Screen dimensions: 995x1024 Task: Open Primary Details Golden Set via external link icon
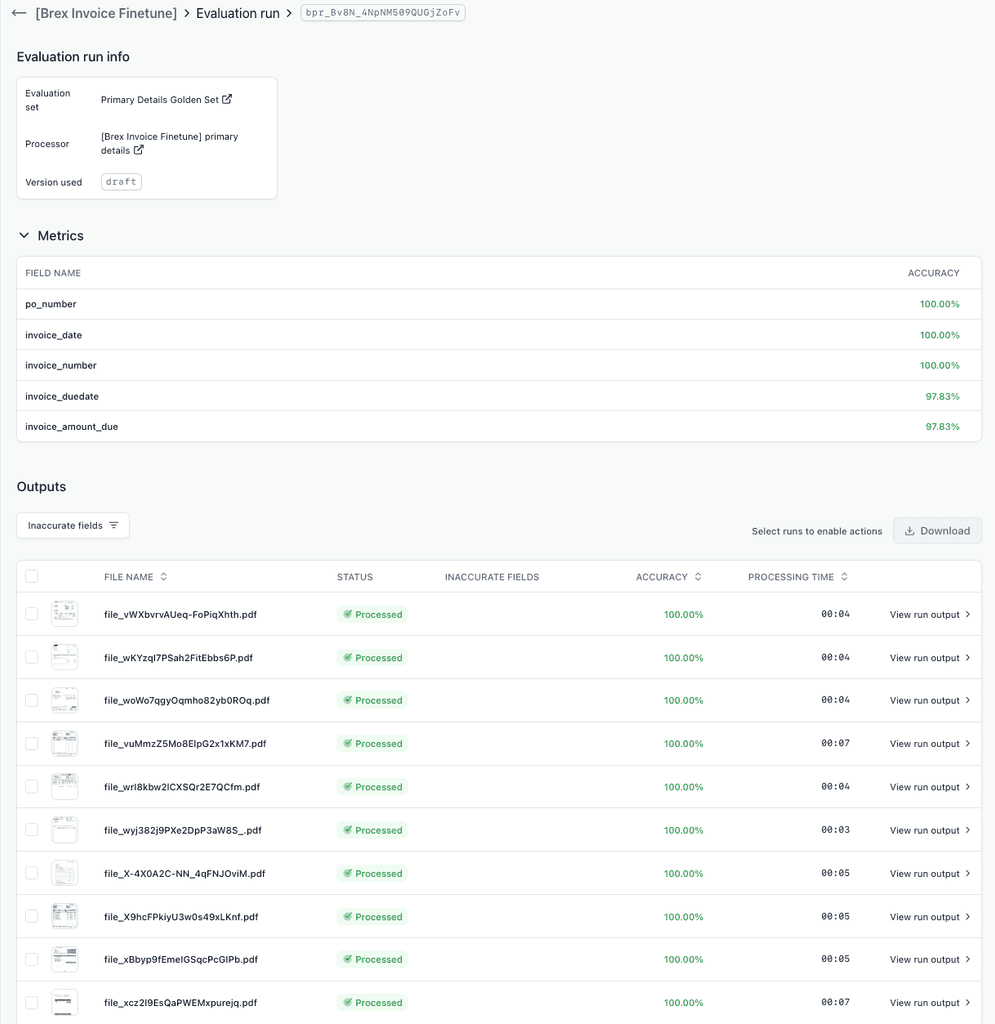(x=228, y=99)
